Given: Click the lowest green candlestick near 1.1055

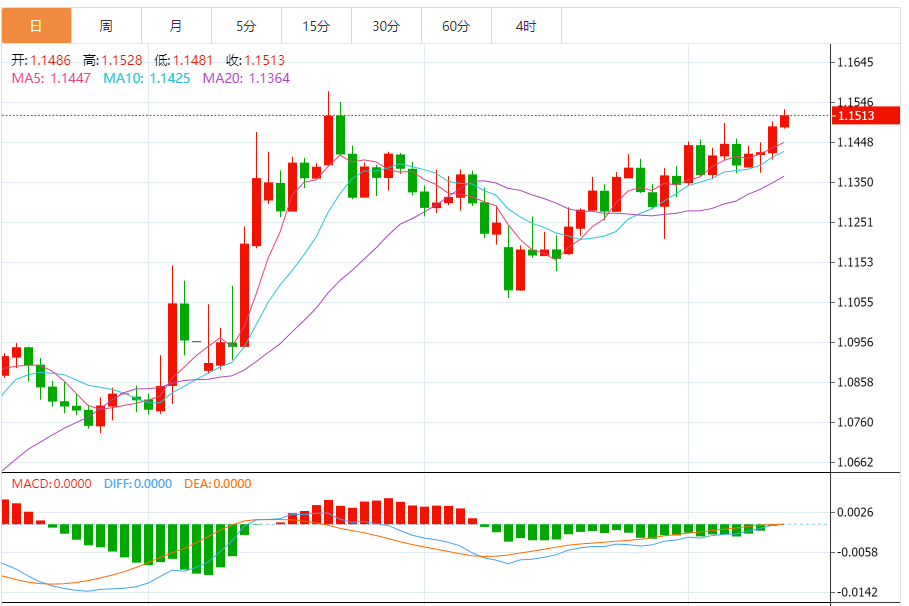Looking at the screenshot, I should point(508,268).
